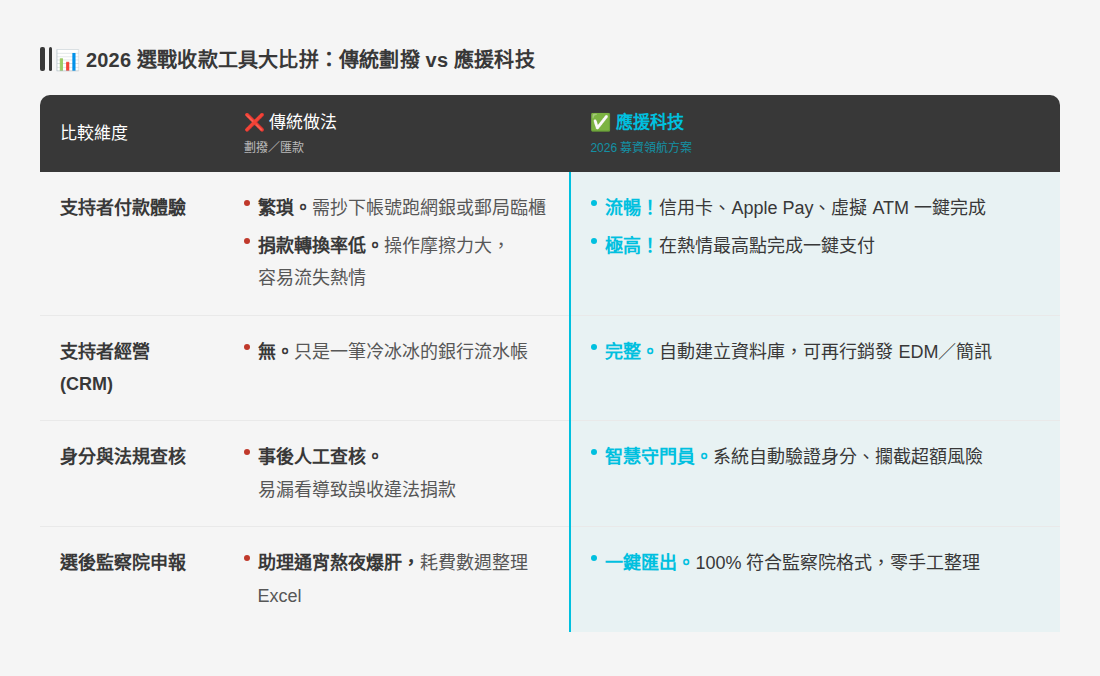
Task: Click the 比較維度 column header
Action: tap(94, 133)
